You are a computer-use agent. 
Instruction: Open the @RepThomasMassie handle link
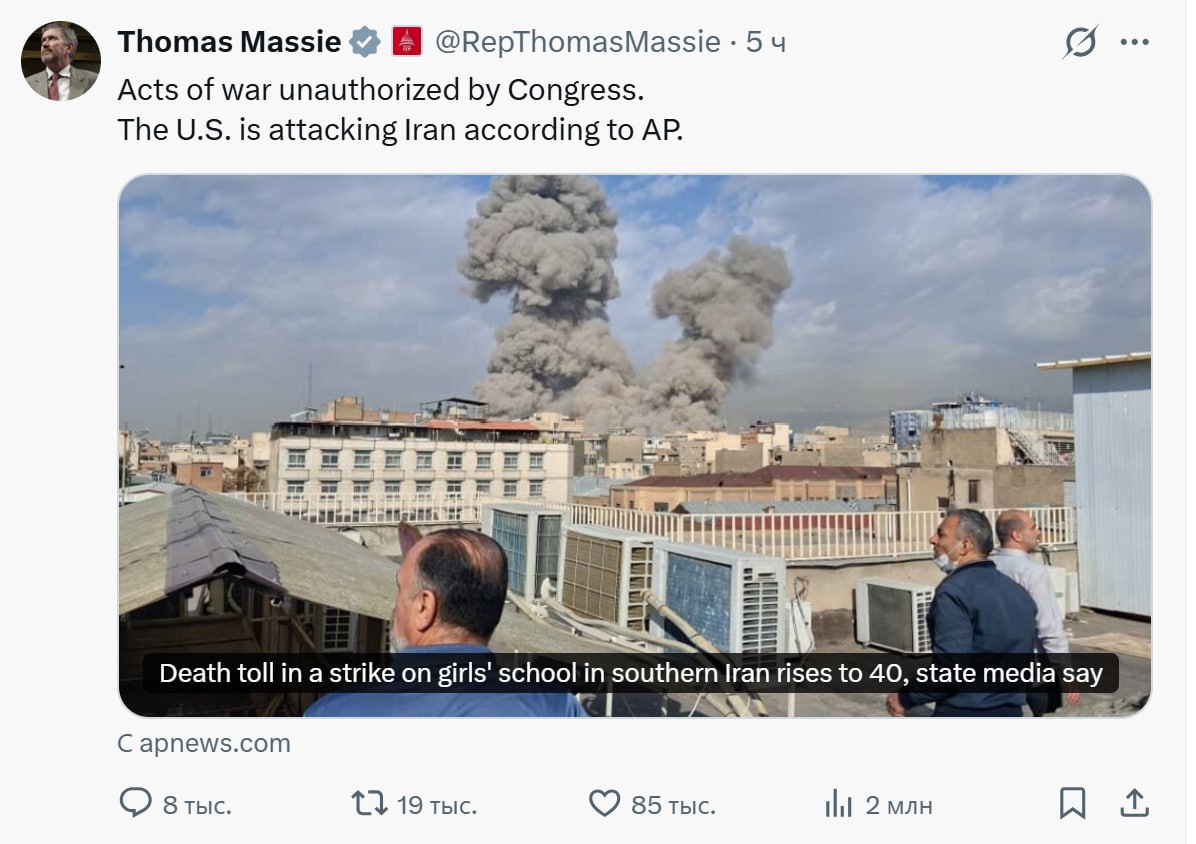click(x=577, y=42)
